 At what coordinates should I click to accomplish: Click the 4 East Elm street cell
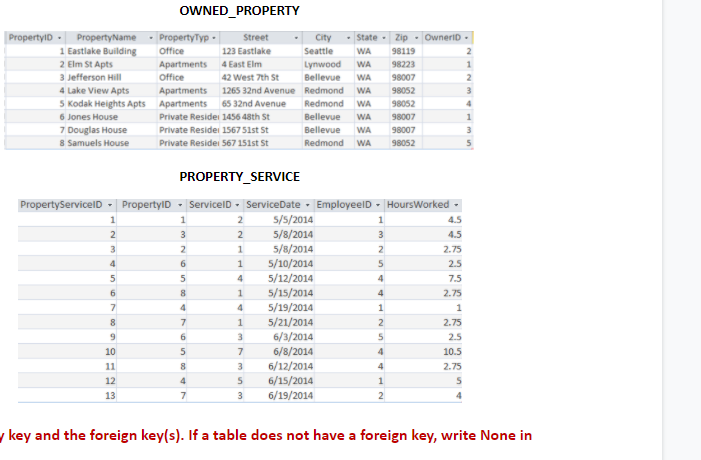261,64
